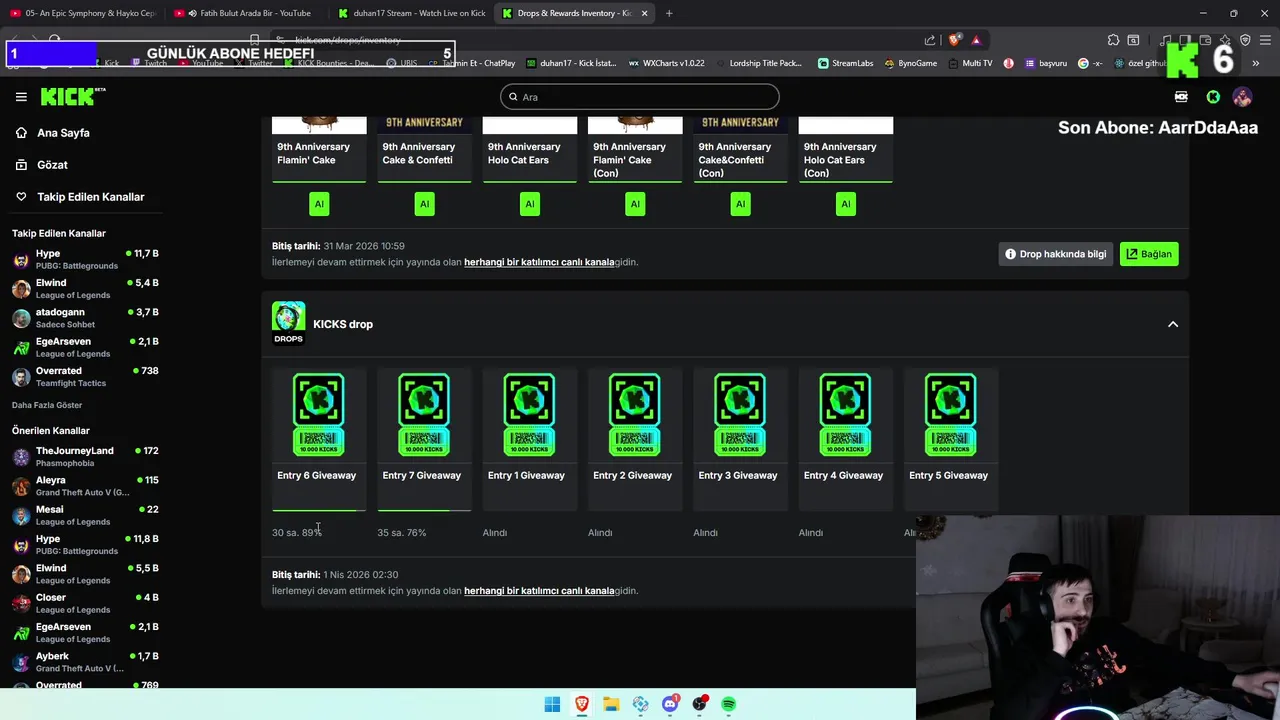Click the 30 sa. 89% progress text

tap(297, 533)
